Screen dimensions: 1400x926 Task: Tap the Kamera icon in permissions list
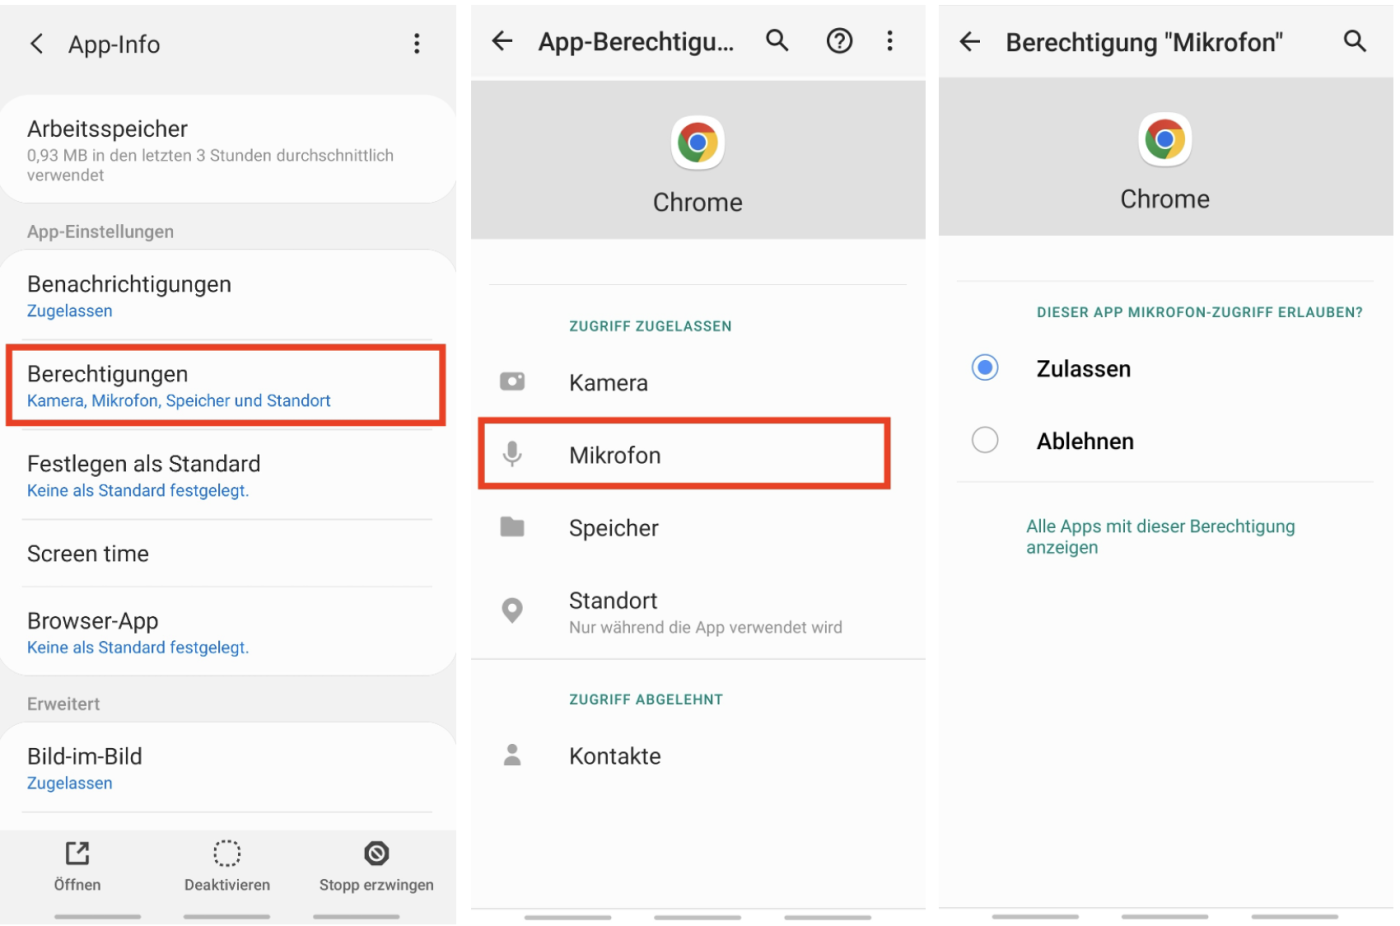(x=512, y=381)
